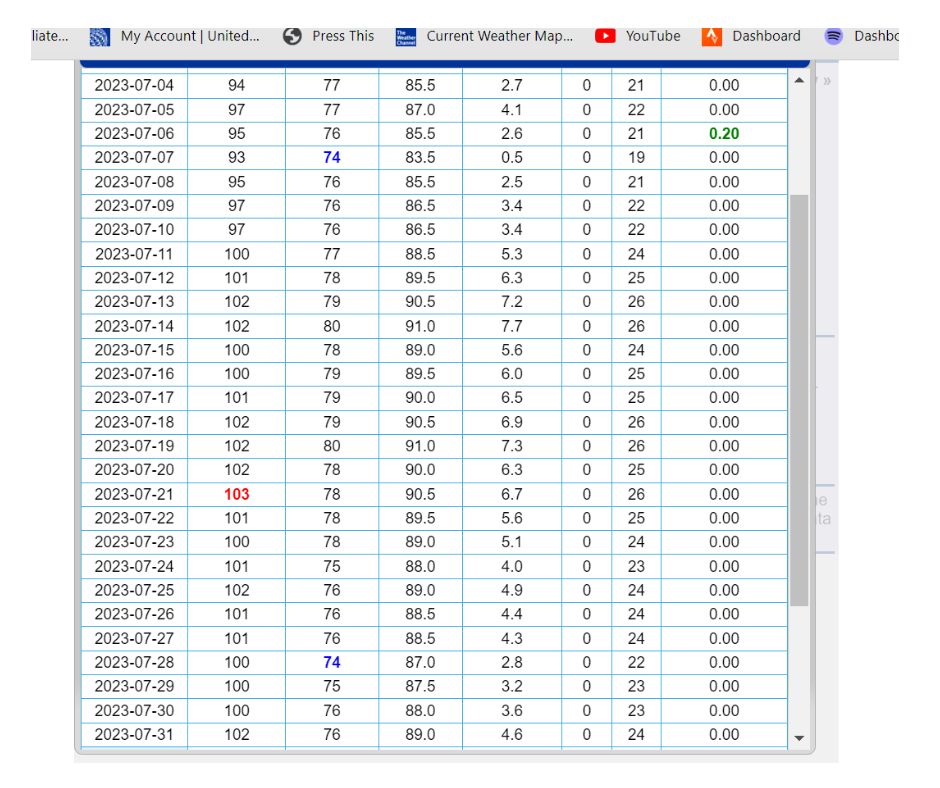Click the gray vertical scrollbar thumb
The height and width of the screenshot is (788, 940).
pyautogui.click(x=798, y=400)
